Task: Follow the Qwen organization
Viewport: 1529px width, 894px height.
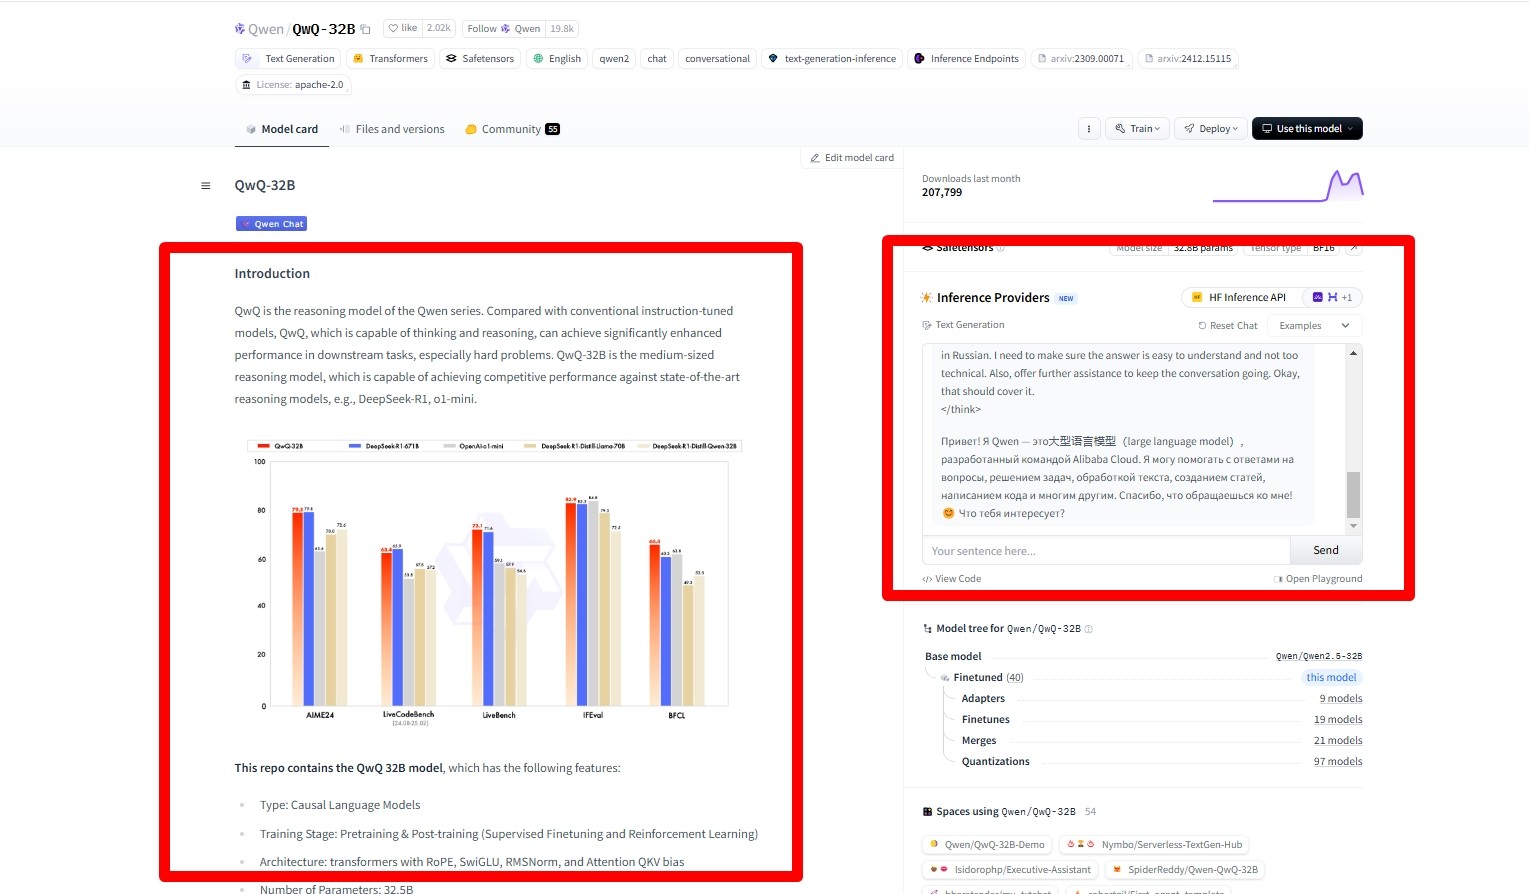Action: [504, 28]
